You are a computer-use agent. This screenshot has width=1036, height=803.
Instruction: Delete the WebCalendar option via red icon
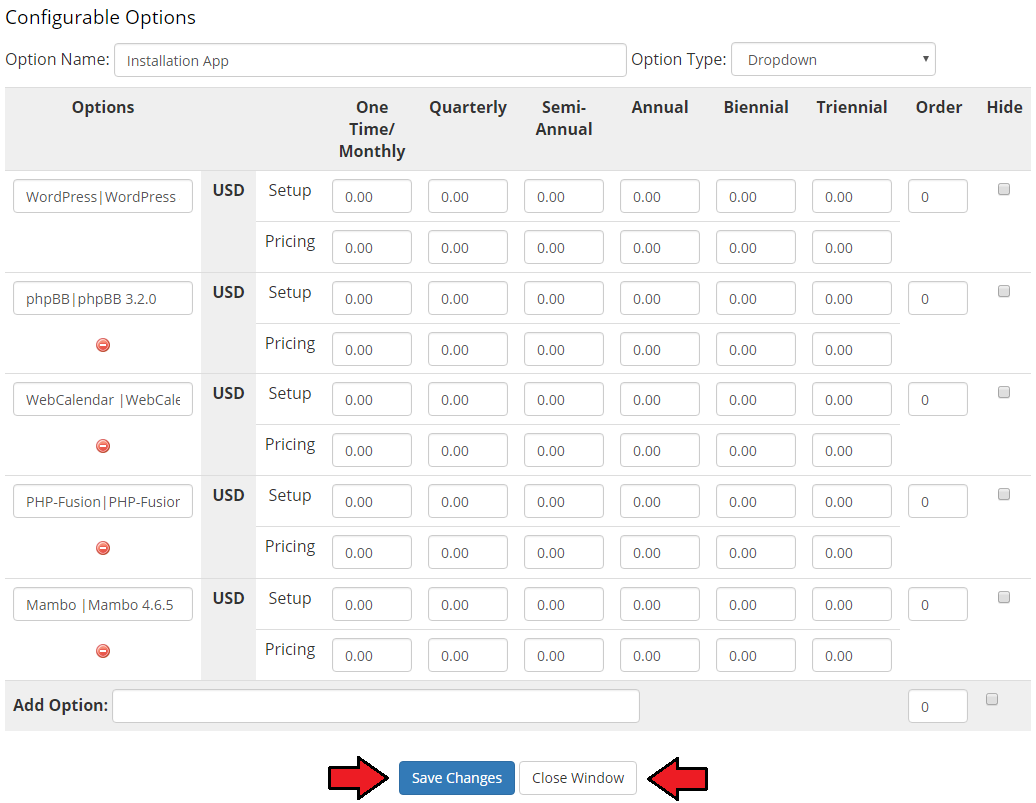103,446
